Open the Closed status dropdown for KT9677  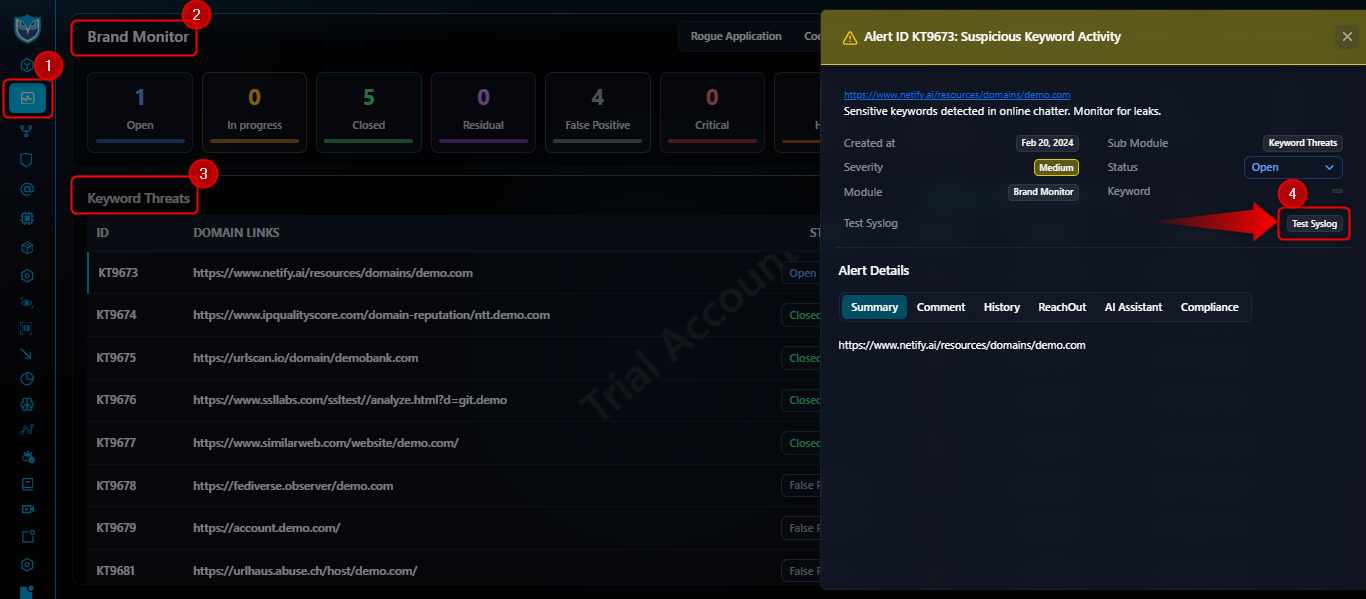point(802,443)
